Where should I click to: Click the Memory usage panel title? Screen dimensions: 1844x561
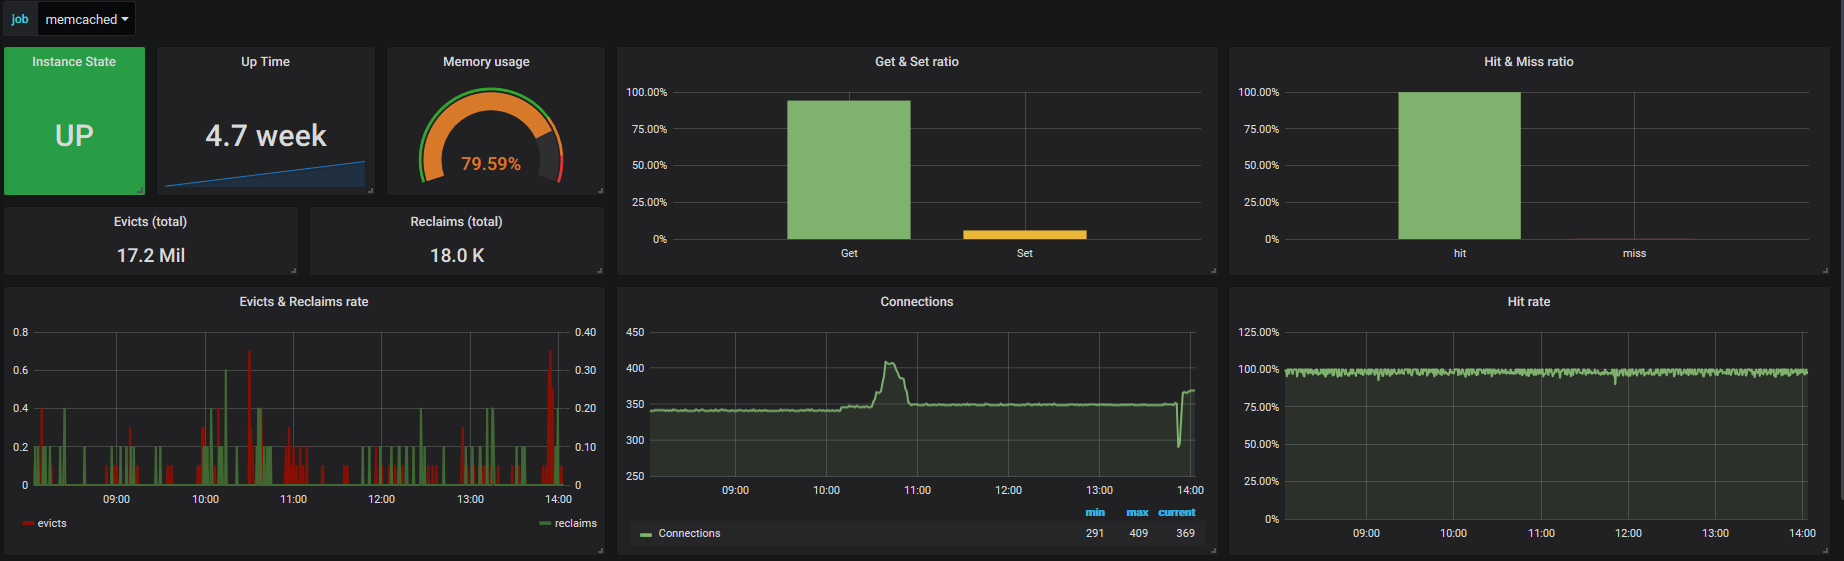[x=486, y=62]
